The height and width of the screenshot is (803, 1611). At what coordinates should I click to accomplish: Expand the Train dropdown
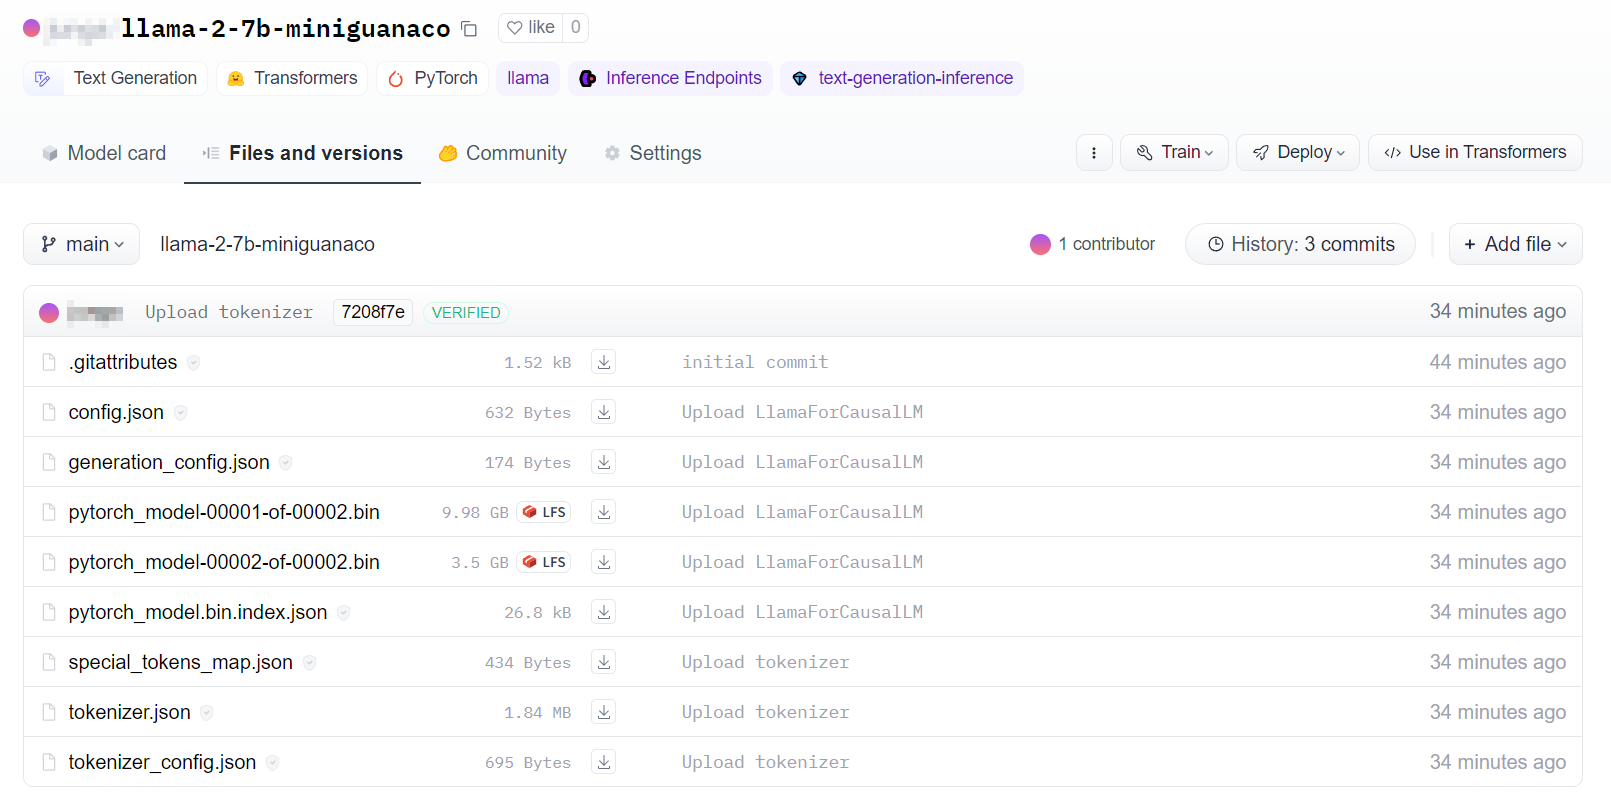click(x=1174, y=153)
